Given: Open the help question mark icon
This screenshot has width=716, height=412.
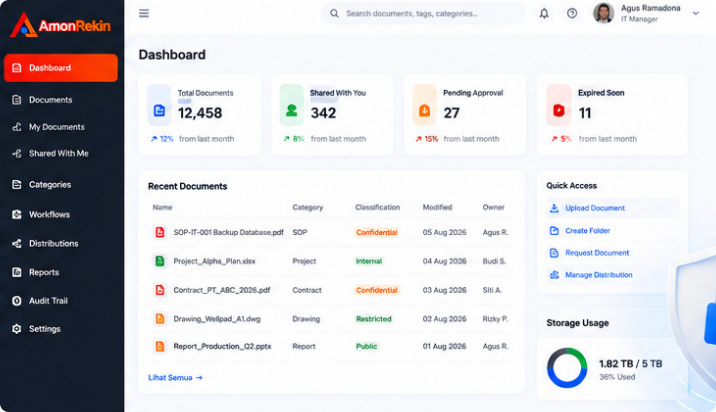Looking at the screenshot, I should pos(572,14).
